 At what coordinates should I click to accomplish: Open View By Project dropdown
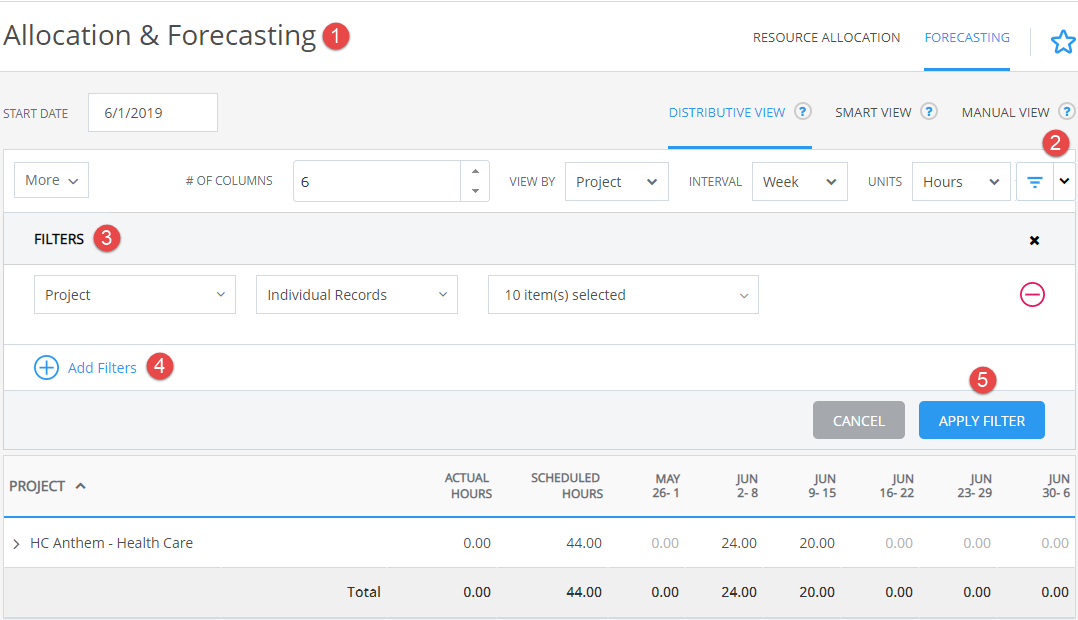point(617,181)
